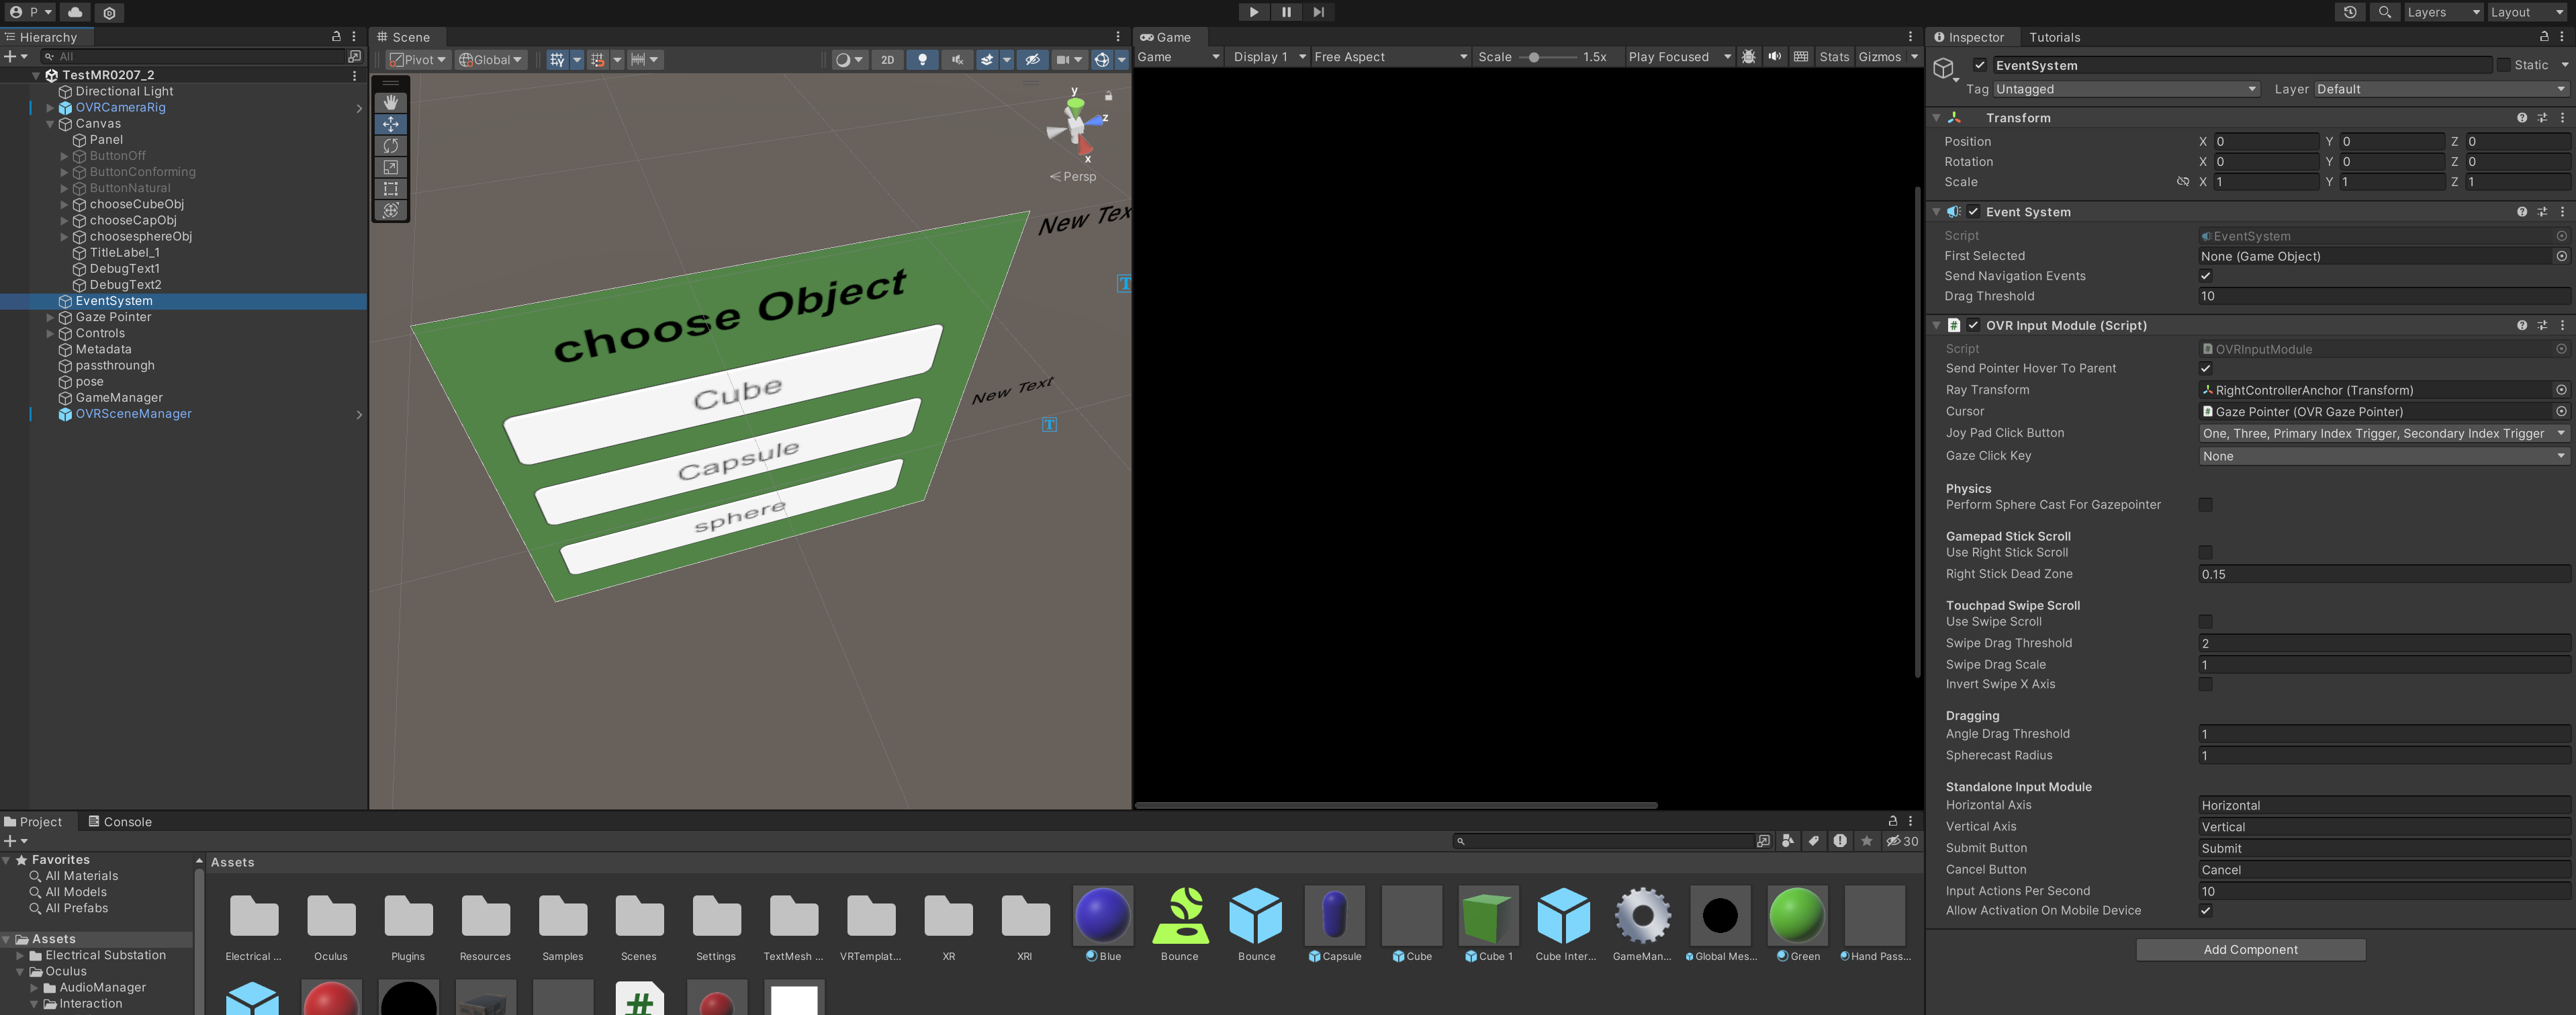Image resolution: width=2576 pixels, height=1015 pixels.
Task: Select the Rotate tool in Scene
Action: tap(390, 146)
